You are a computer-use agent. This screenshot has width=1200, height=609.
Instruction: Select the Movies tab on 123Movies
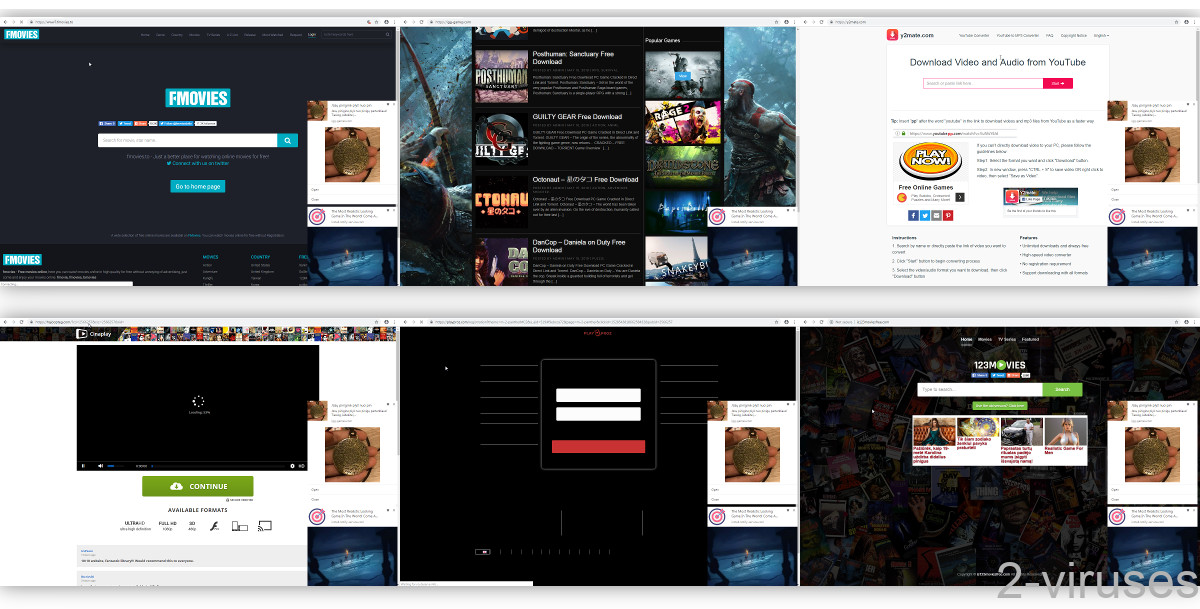(984, 340)
